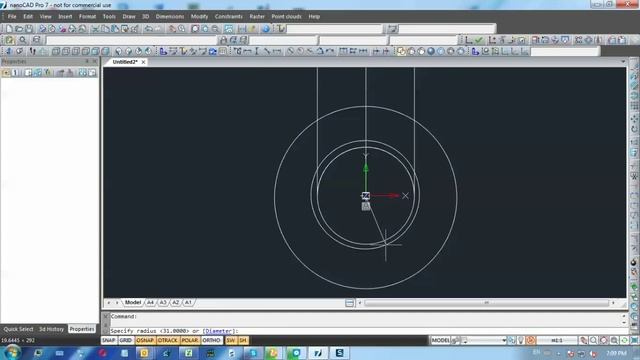Expand the document tabs list arrow
Viewport: 640px width, 360px height.
pyautogui.click(x=623, y=62)
